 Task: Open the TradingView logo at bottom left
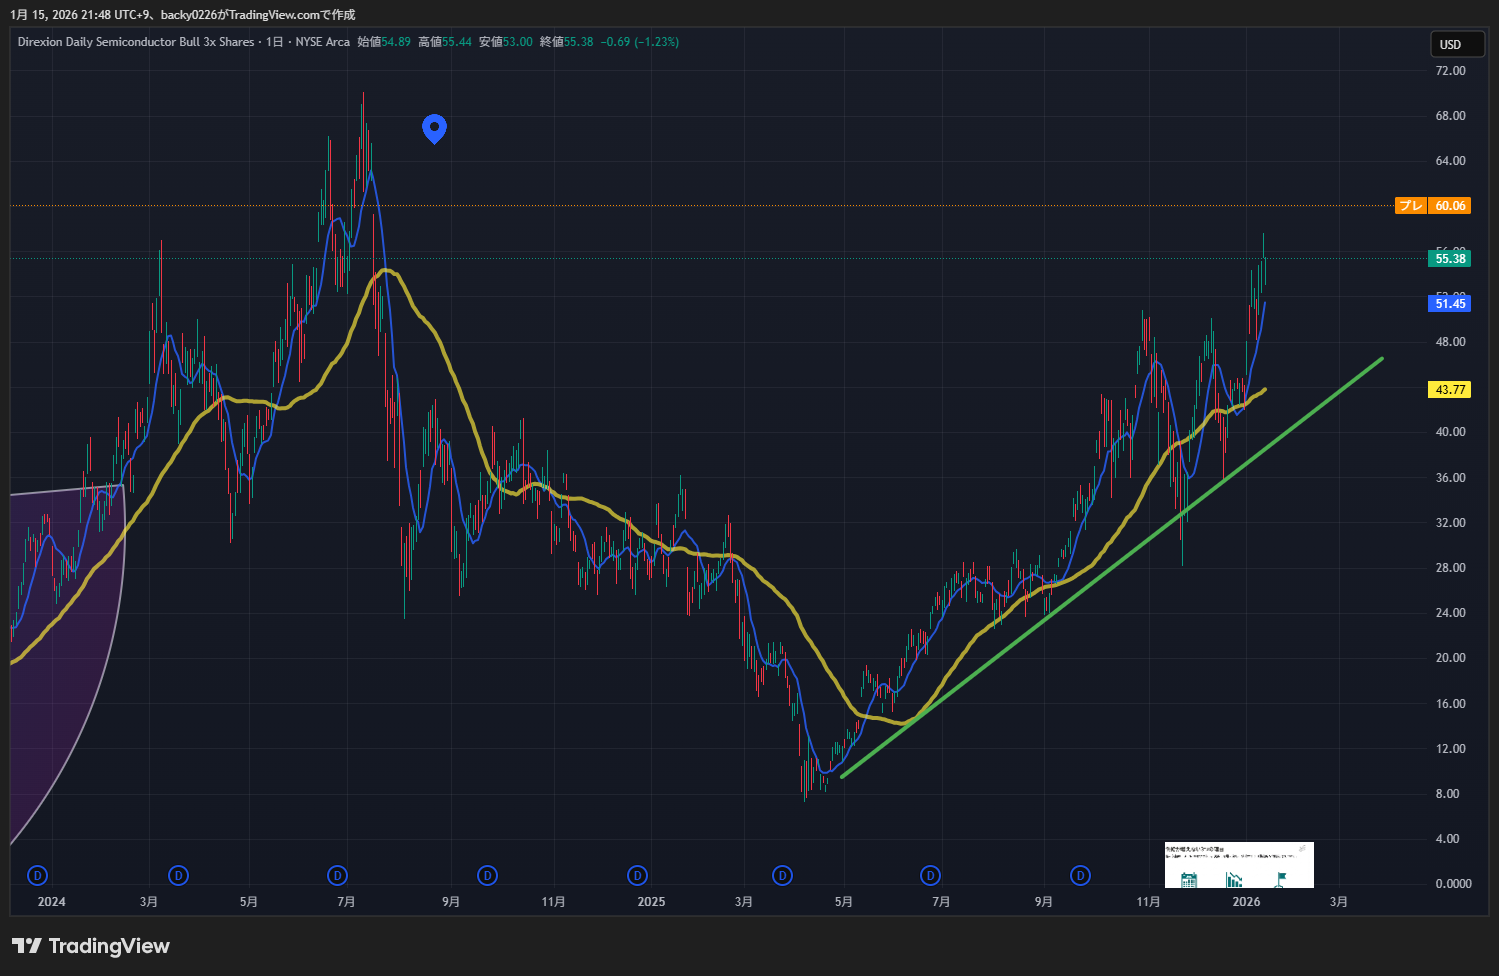click(x=91, y=946)
